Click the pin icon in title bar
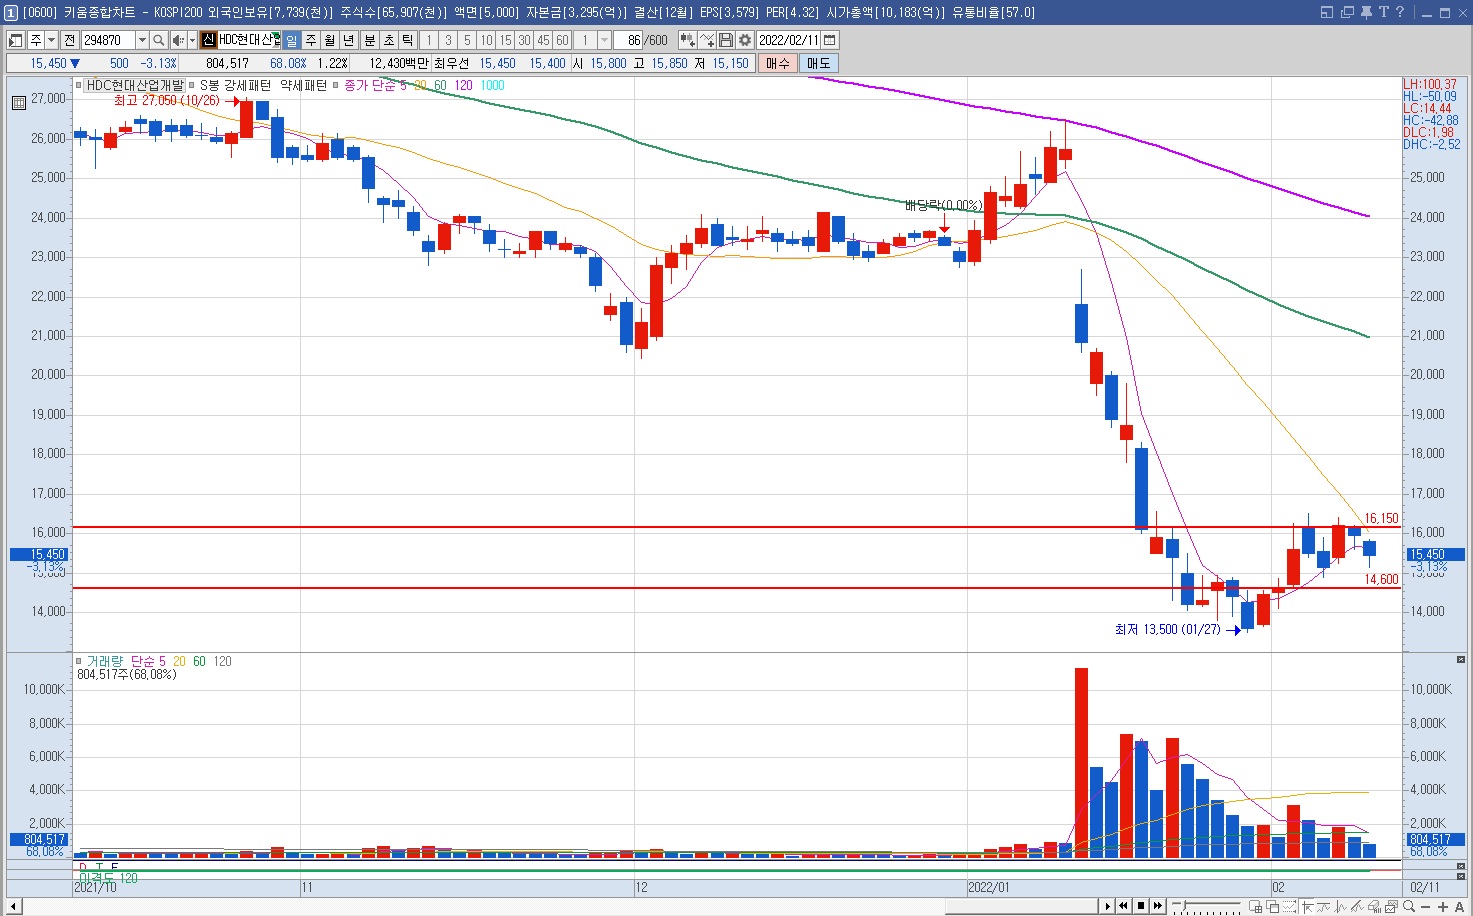The height and width of the screenshot is (916, 1473). pyautogui.click(x=1367, y=12)
